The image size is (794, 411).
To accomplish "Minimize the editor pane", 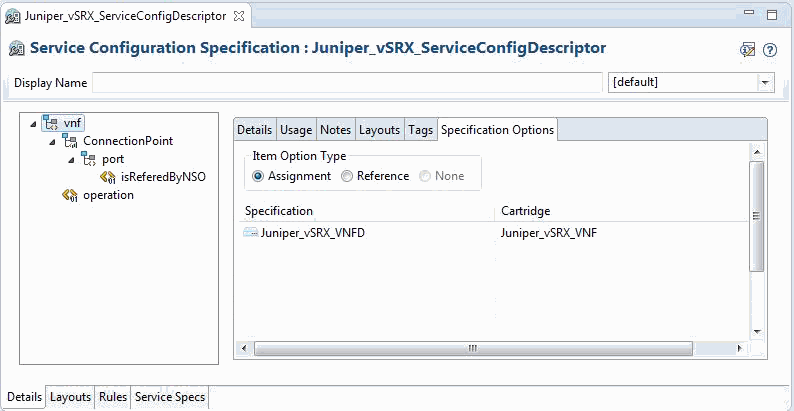I will pyautogui.click(x=749, y=14).
